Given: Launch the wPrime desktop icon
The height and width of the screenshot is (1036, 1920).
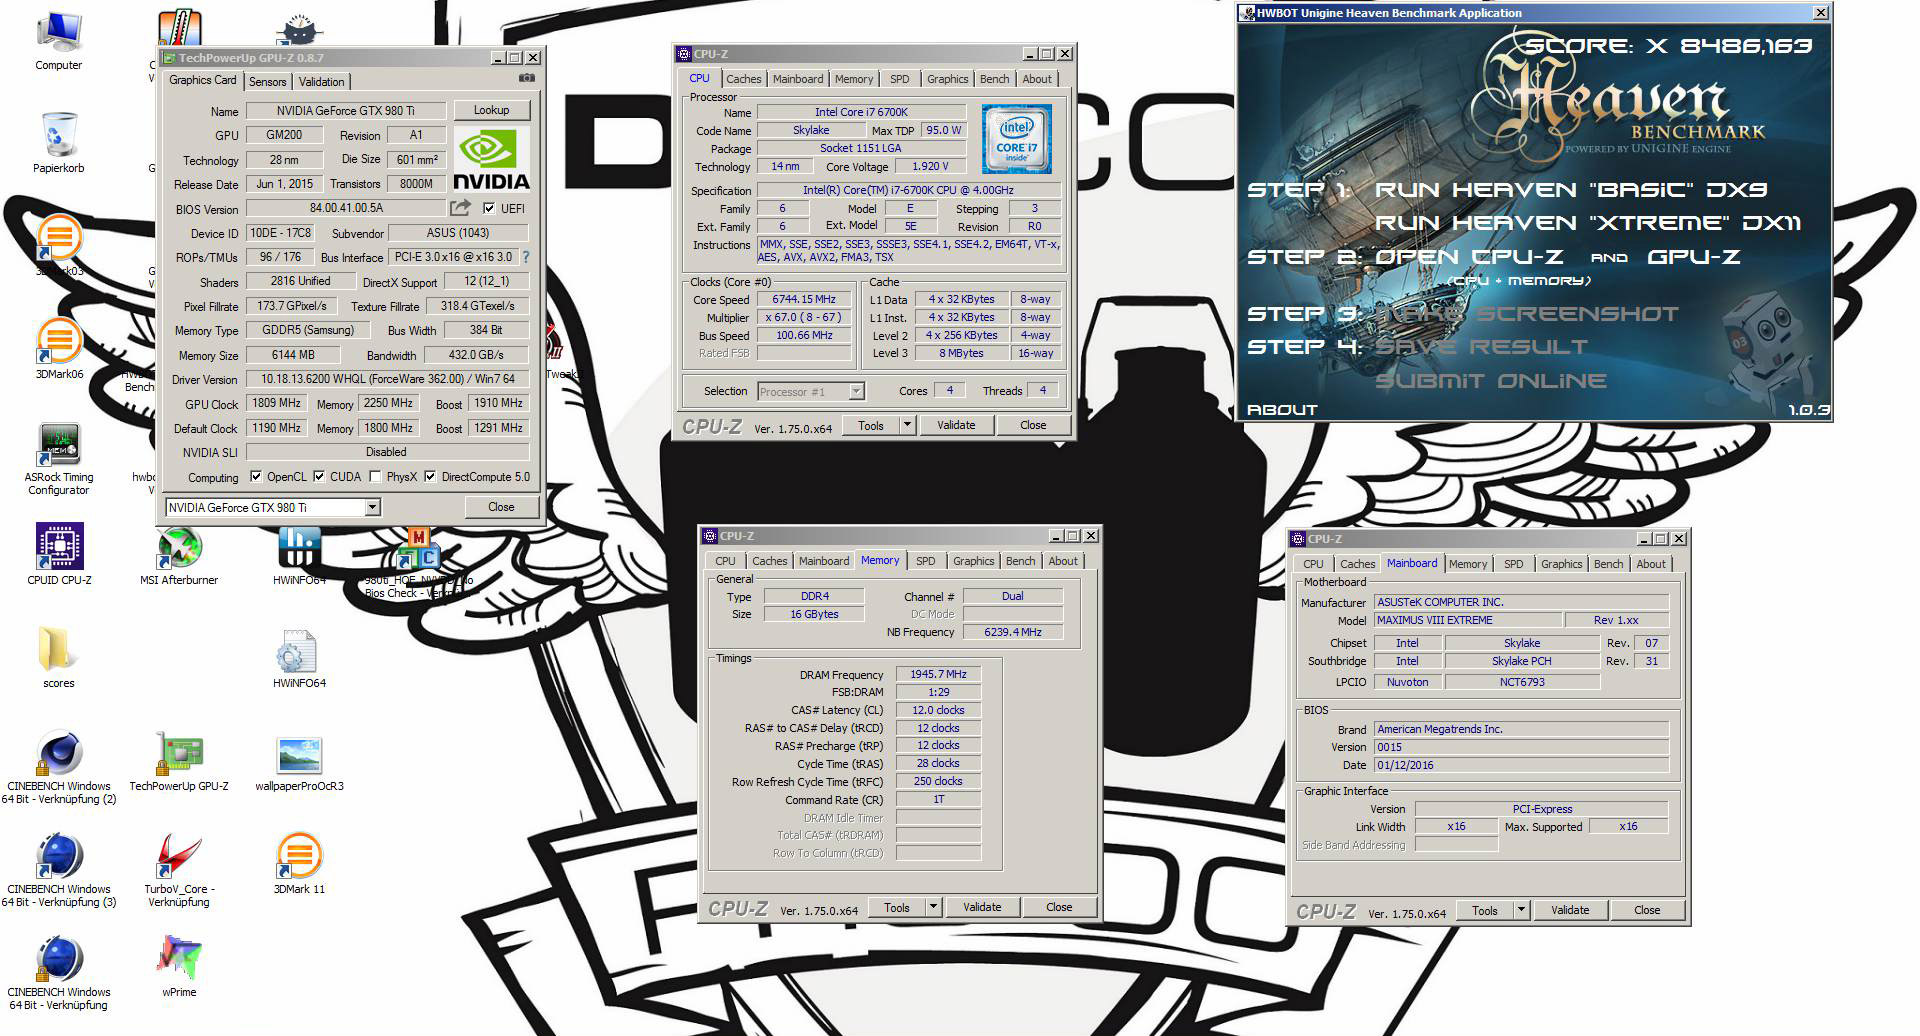Looking at the screenshot, I should coord(179,967).
